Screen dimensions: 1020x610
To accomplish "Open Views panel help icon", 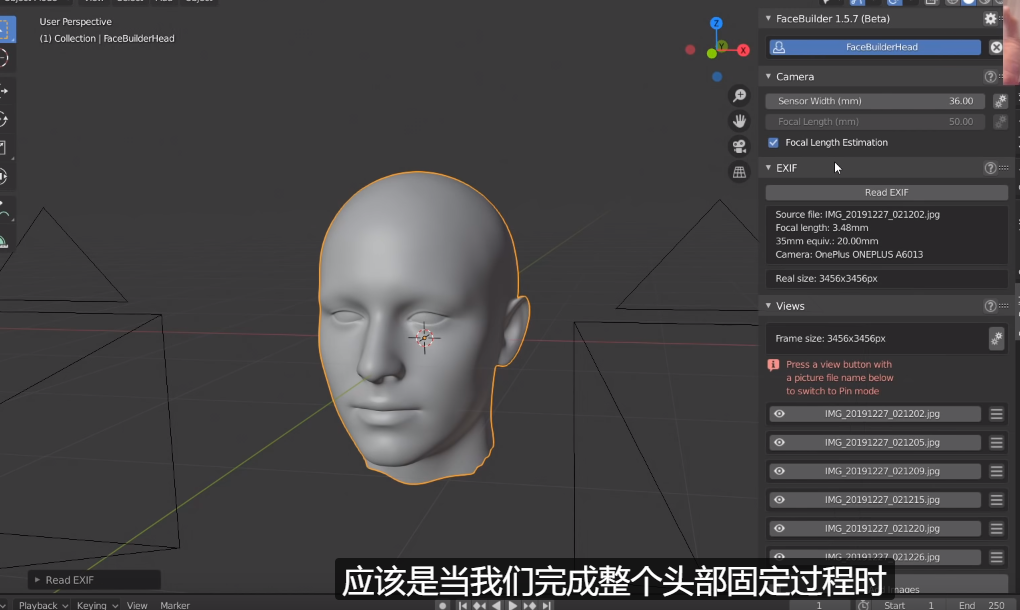I will [990, 306].
